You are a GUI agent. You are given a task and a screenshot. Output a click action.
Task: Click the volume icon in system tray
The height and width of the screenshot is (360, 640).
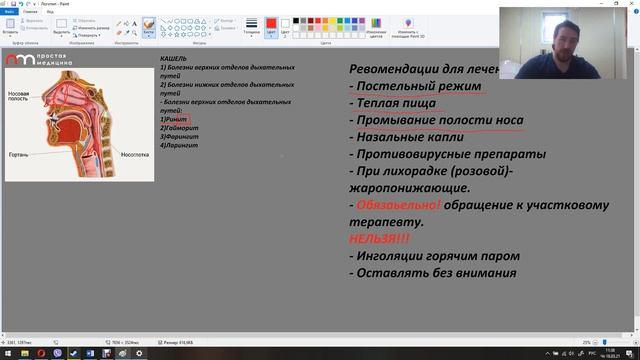click(x=571, y=353)
